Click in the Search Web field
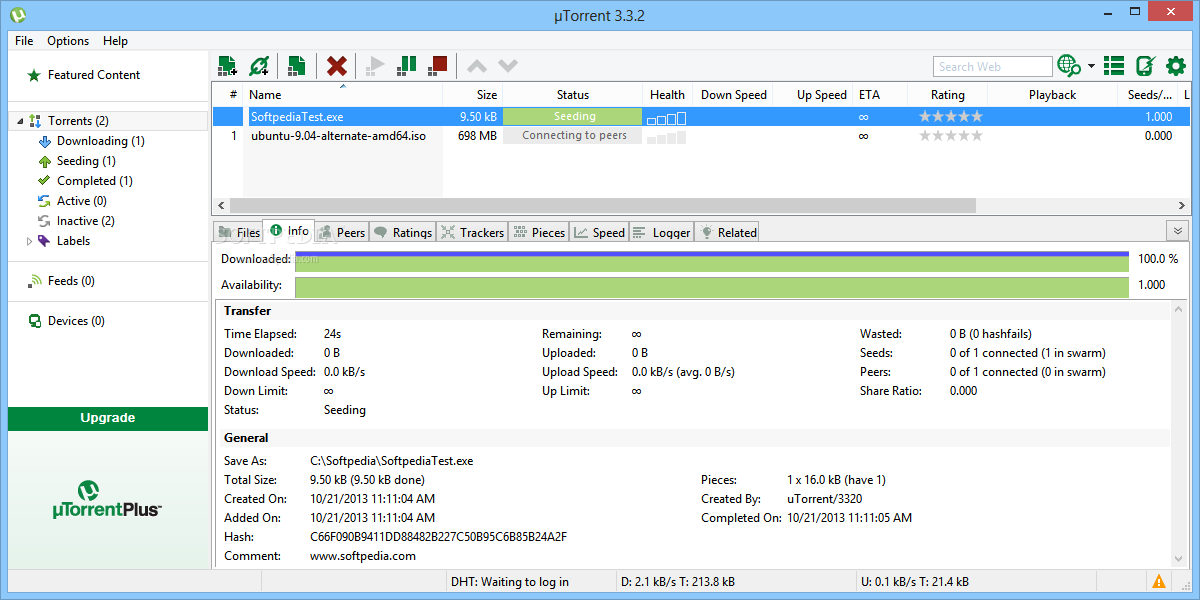The height and width of the screenshot is (600, 1200). point(993,66)
